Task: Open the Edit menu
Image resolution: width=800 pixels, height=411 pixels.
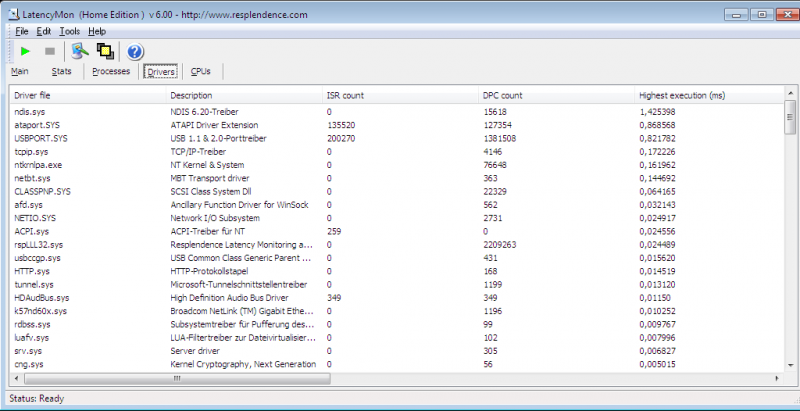Action: click(44, 32)
